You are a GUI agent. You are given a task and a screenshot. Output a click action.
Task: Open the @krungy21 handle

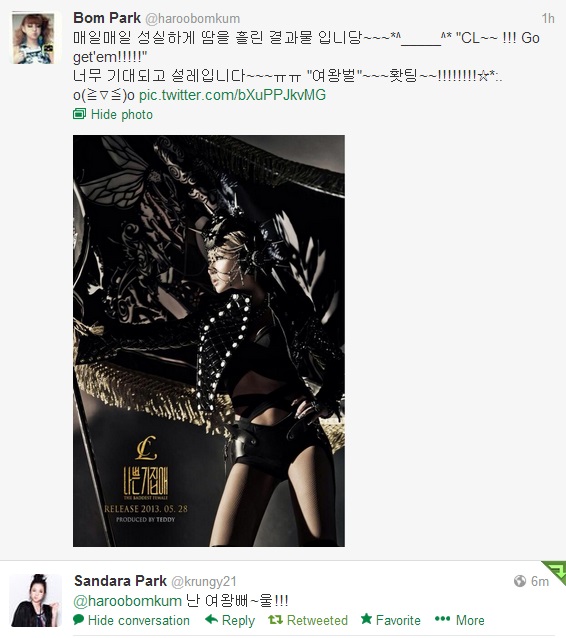click(x=204, y=582)
